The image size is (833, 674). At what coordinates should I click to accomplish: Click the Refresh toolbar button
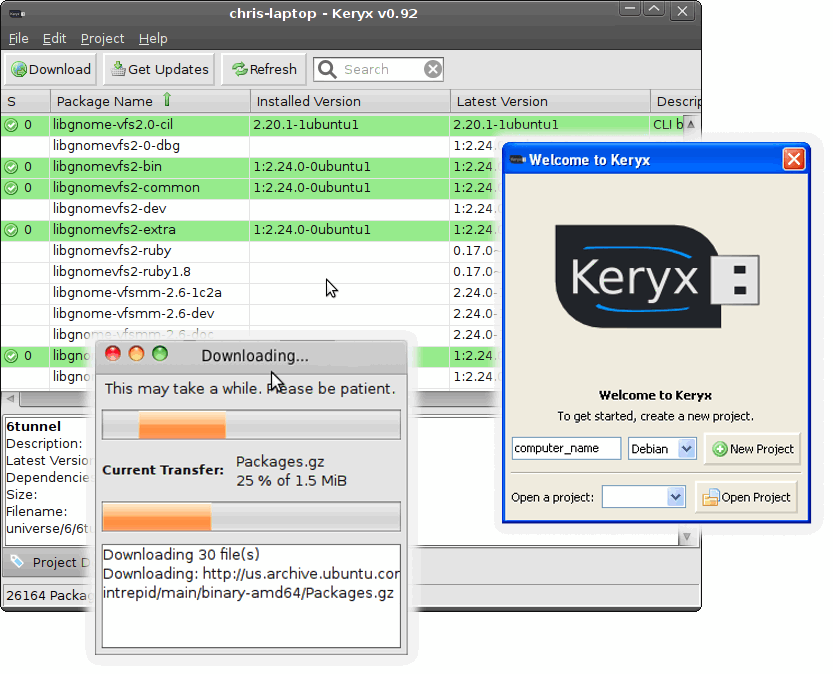(264, 69)
